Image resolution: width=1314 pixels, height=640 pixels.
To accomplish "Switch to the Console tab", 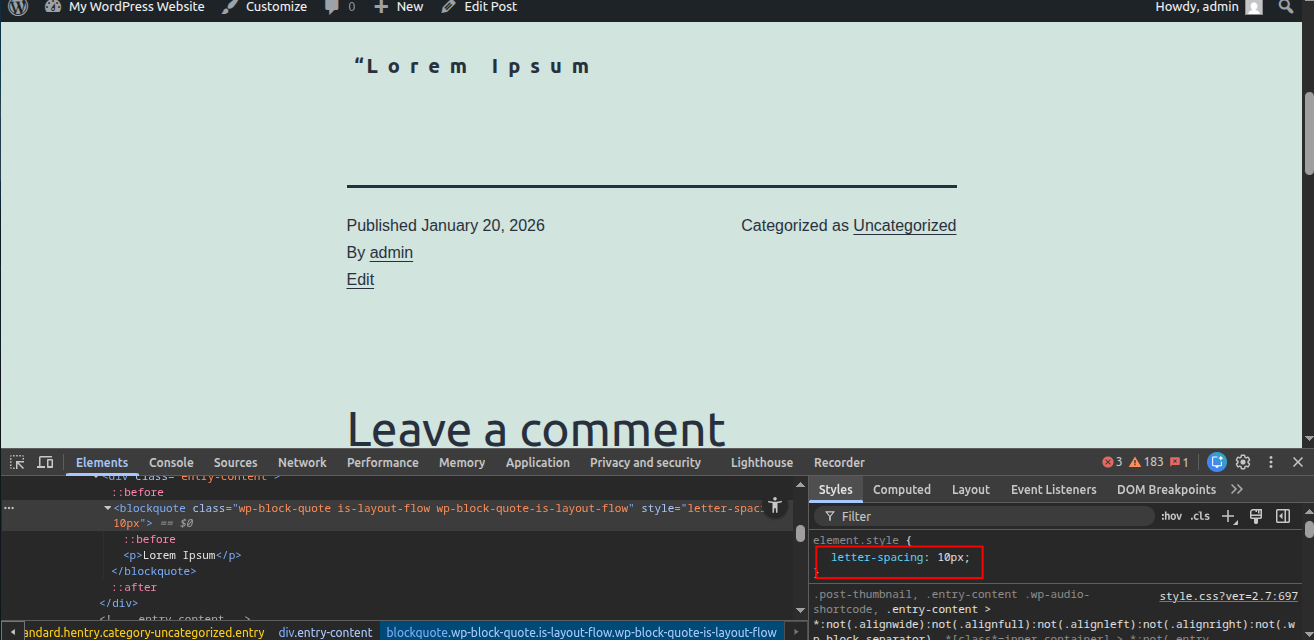I will point(171,462).
